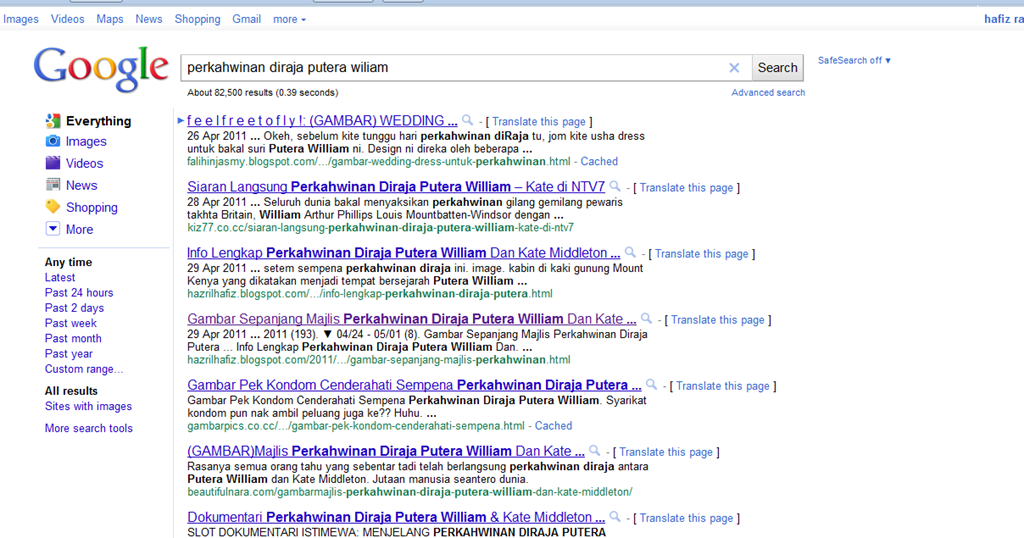This screenshot has width=1024, height=538.
Task: Click the Everything icon in sidebar
Action: (x=53, y=121)
